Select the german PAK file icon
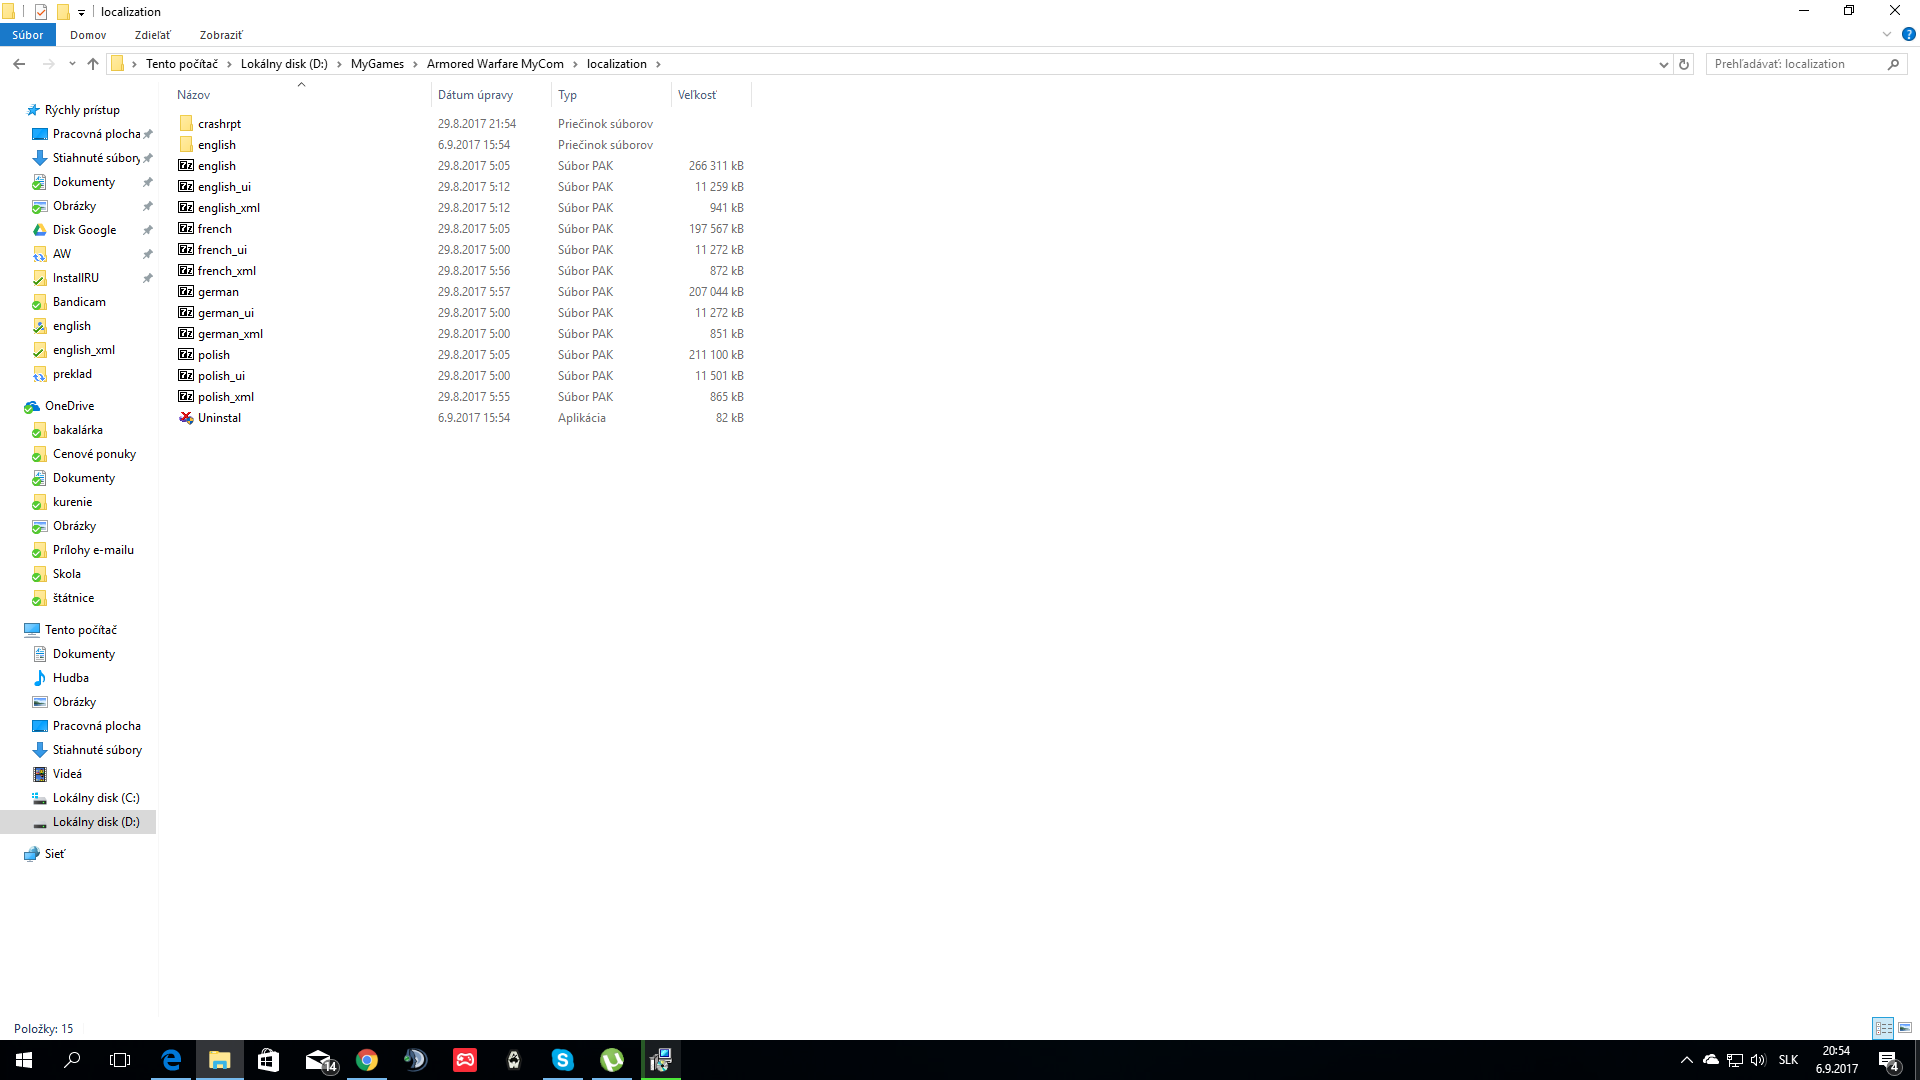Screen dimensions: 1920x1080 (186, 292)
